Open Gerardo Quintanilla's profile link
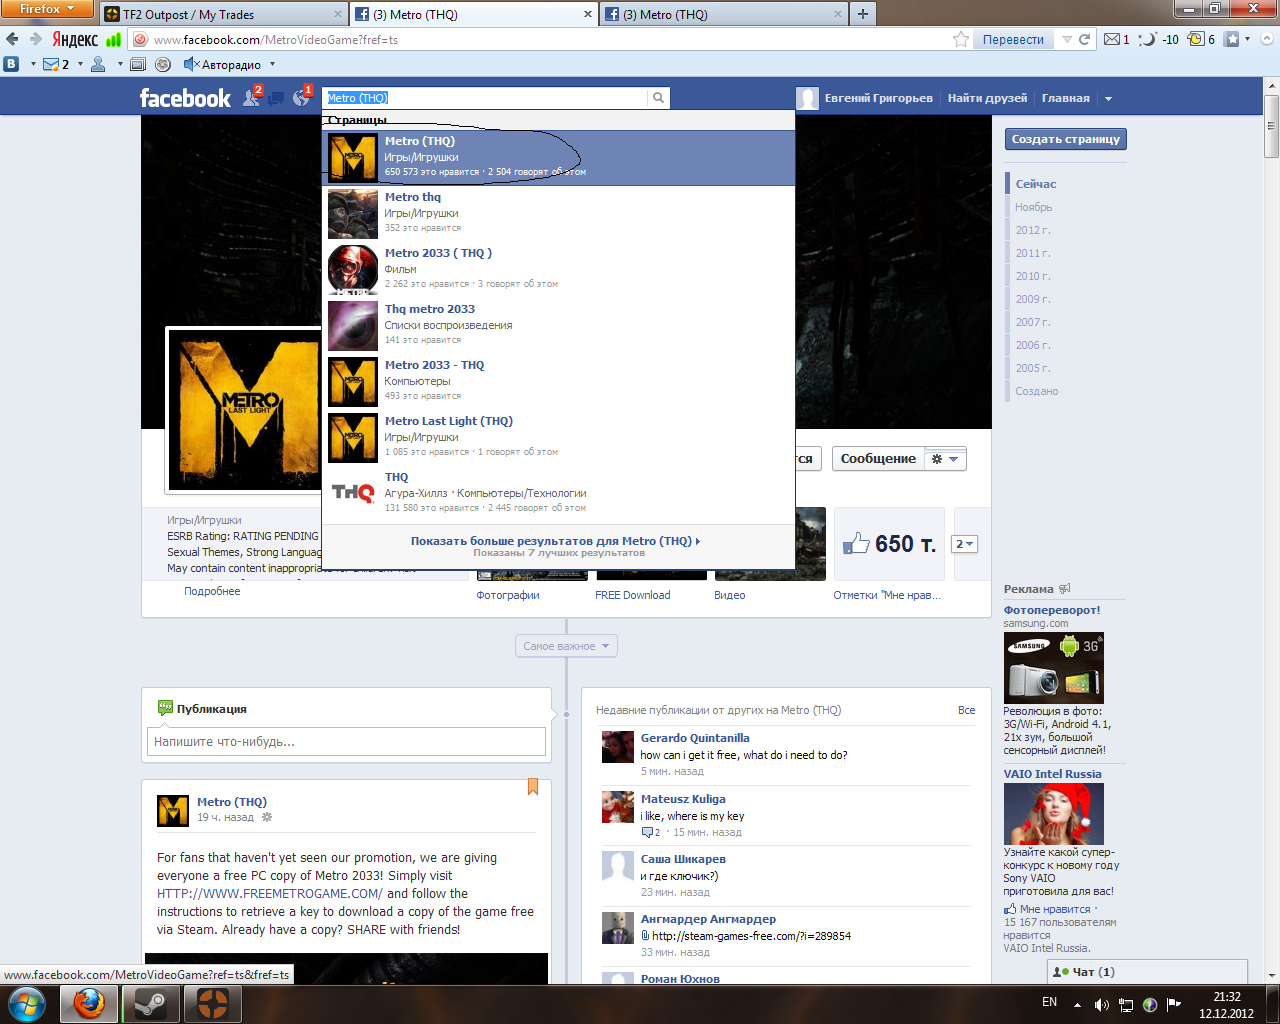The width and height of the screenshot is (1280, 1024). tap(695, 738)
